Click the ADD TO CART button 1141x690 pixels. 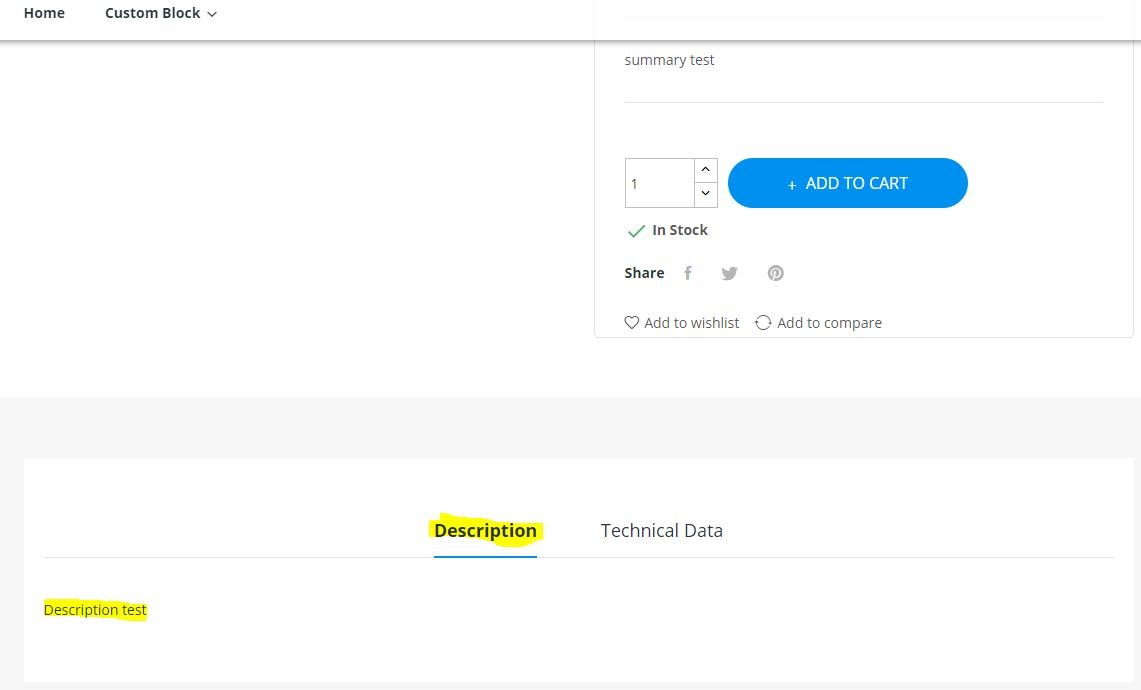[x=848, y=183]
